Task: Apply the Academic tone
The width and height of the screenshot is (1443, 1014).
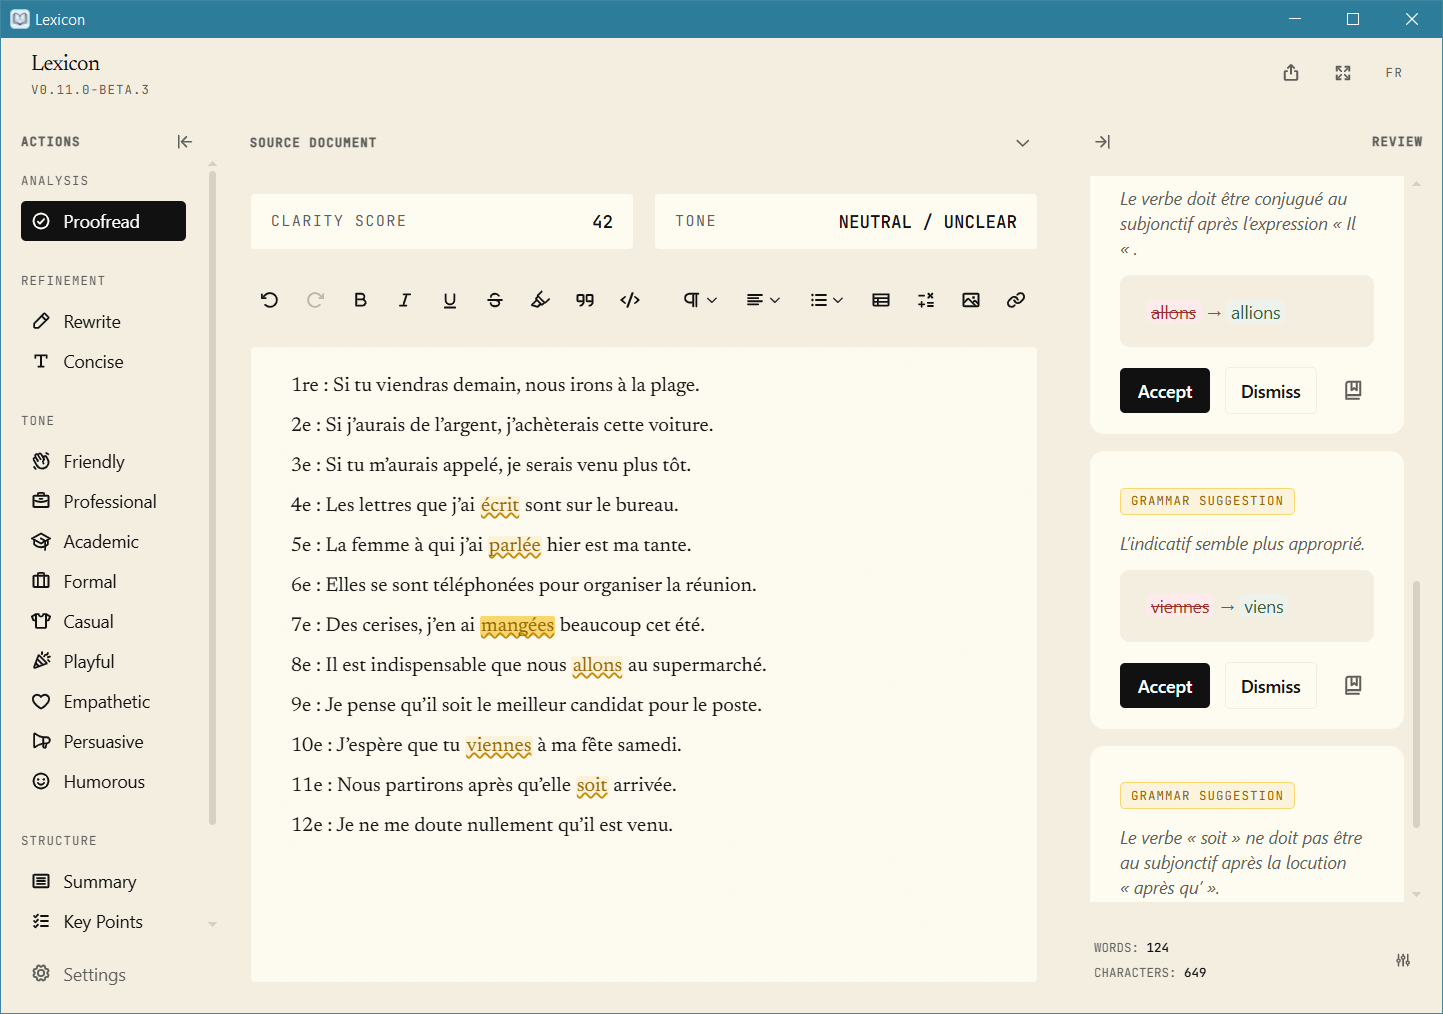Action: [x=103, y=541]
